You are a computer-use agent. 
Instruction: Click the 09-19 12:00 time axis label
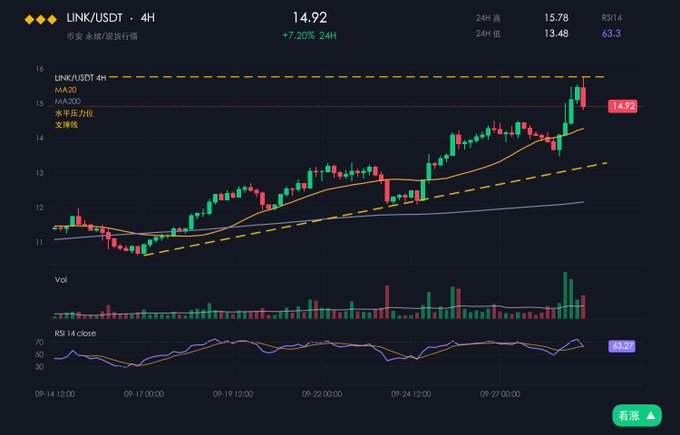pos(233,394)
